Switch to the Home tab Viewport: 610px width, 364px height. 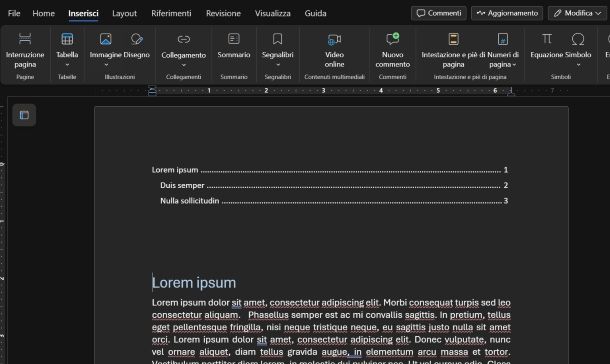click(x=44, y=13)
